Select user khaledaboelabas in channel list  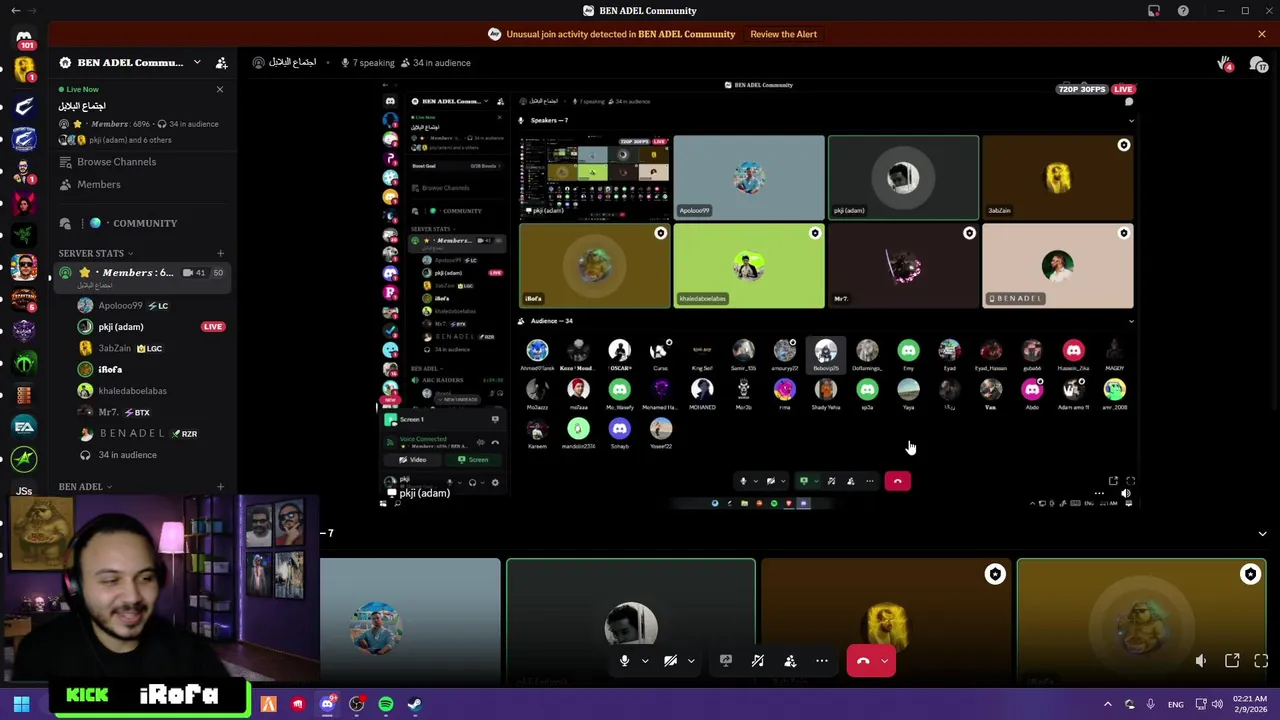coord(132,391)
